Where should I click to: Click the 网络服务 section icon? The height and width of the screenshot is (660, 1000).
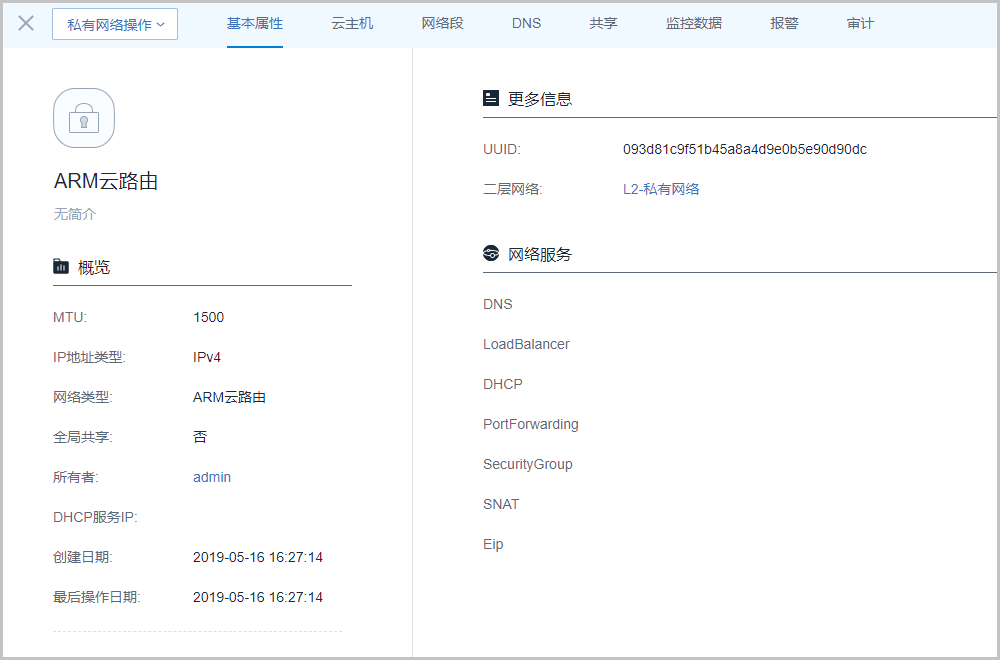pyautogui.click(x=491, y=254)
